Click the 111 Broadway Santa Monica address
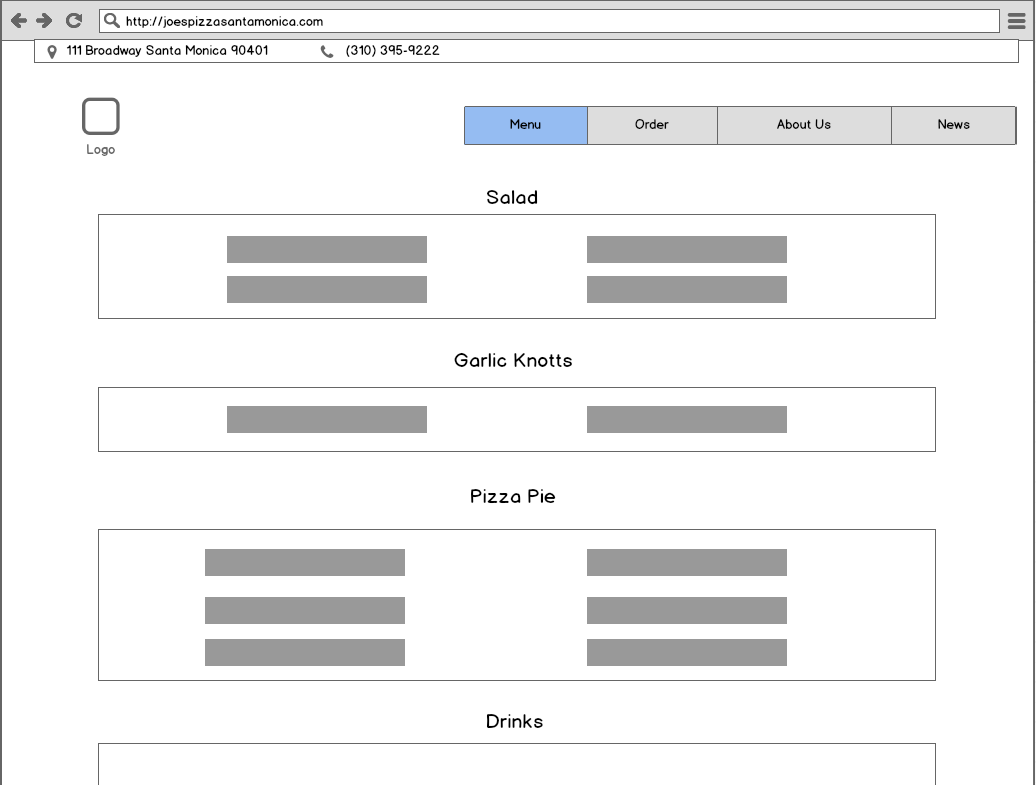 pos(167,51)
